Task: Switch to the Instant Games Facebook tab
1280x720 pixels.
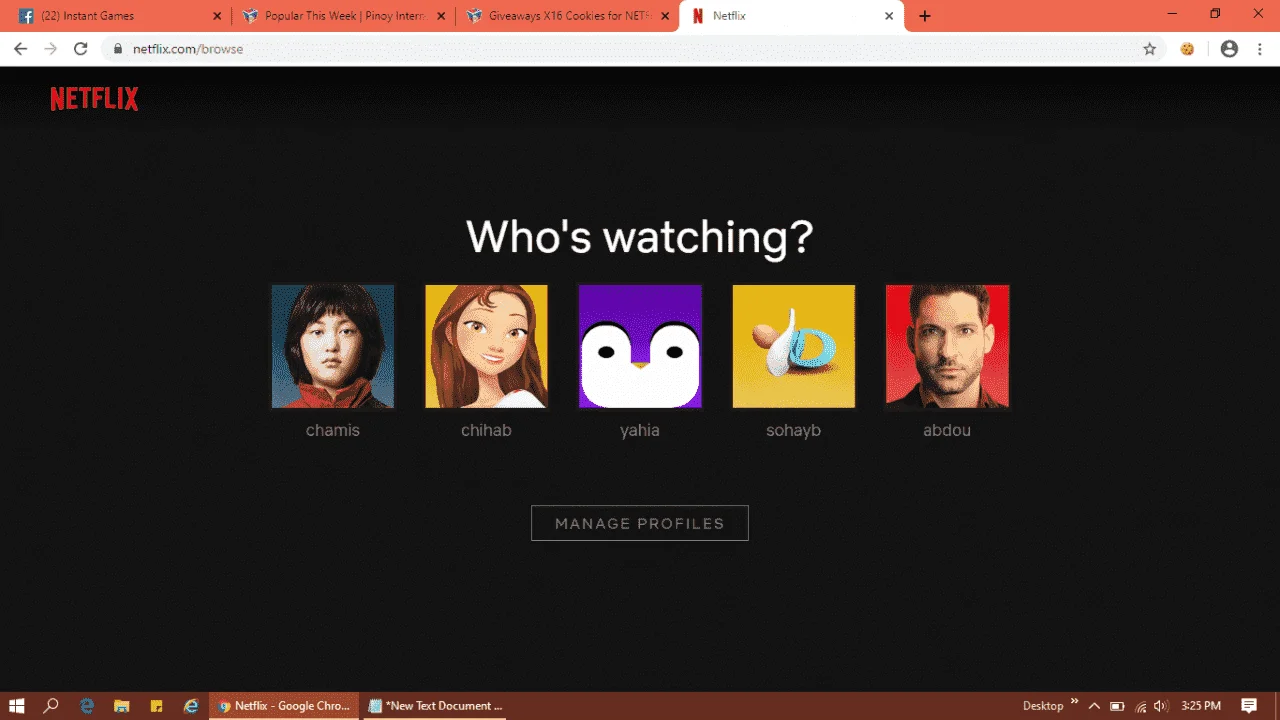Action: pyautogui.click(x=118, y=16)
